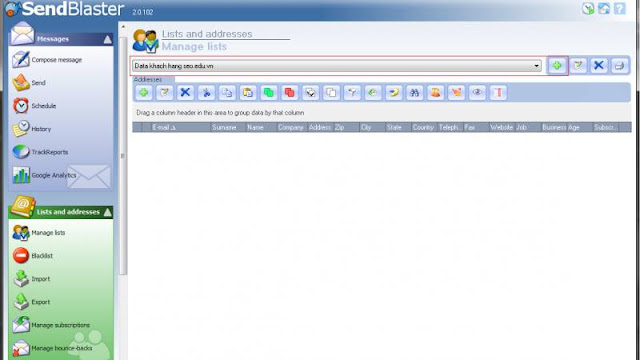Open Compose message in sidebar

(x=47, y=60)
